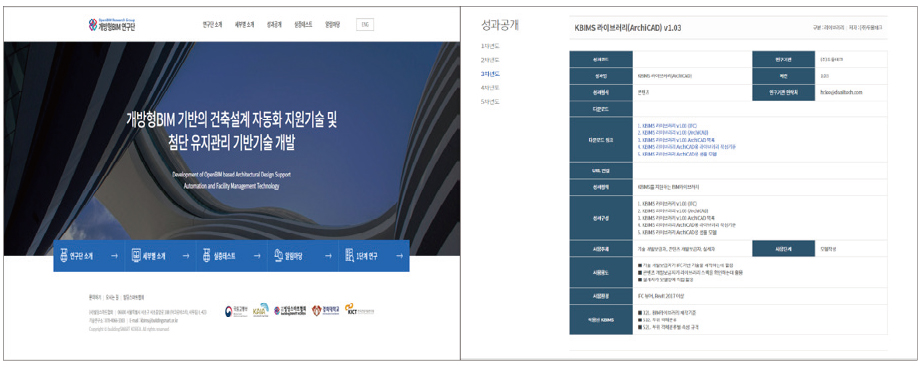Select 4차년도 in the 성과공개 sidebar
921x367 pixels.
click(x=490, y=87)
